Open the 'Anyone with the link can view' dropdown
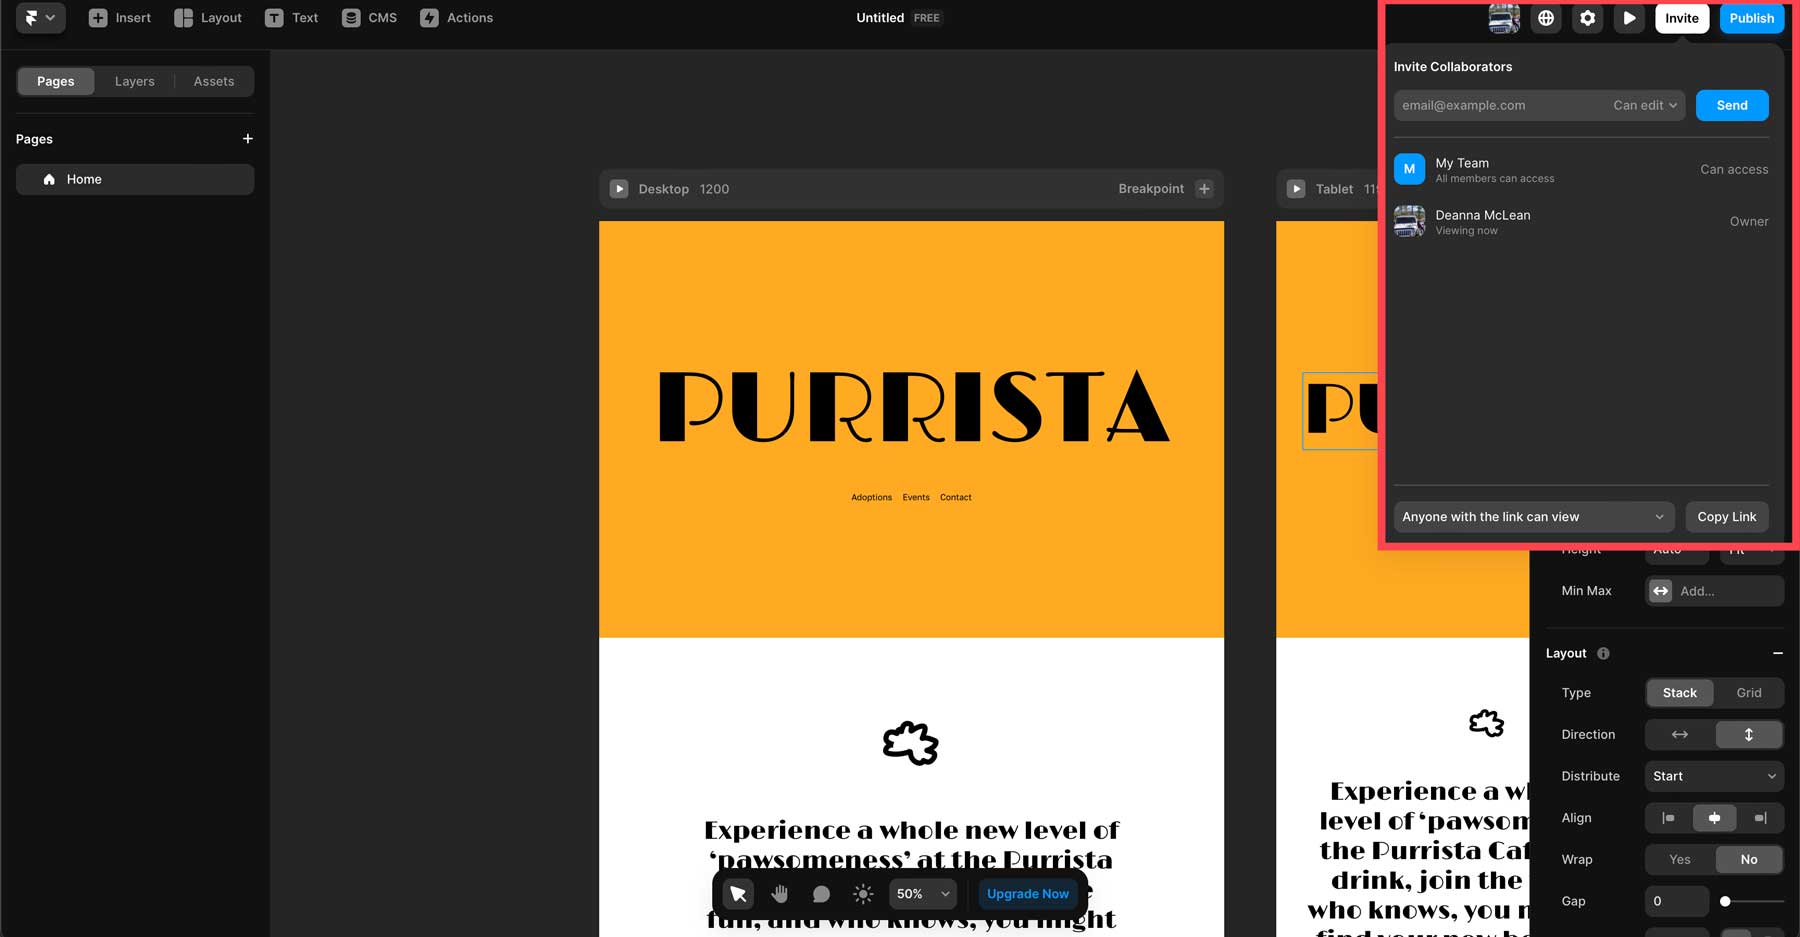This screenshot has height=937, width=1800. point(1533,516)
